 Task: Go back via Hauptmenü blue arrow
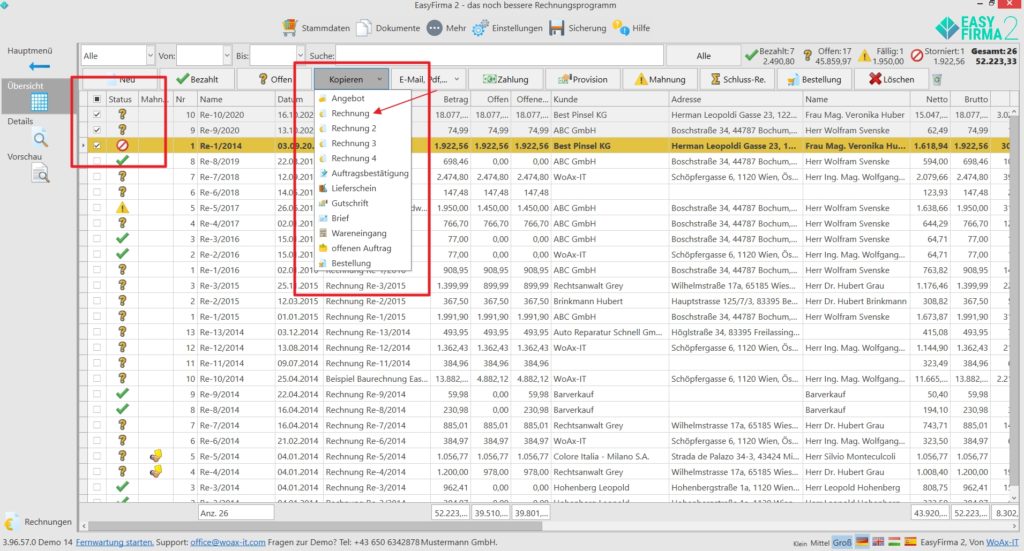(x=39, y=66)
